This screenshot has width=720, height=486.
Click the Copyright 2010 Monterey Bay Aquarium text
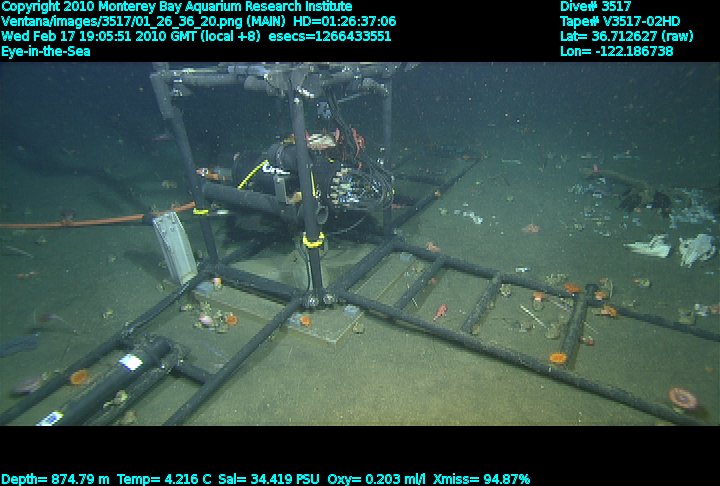click(176, 6)
